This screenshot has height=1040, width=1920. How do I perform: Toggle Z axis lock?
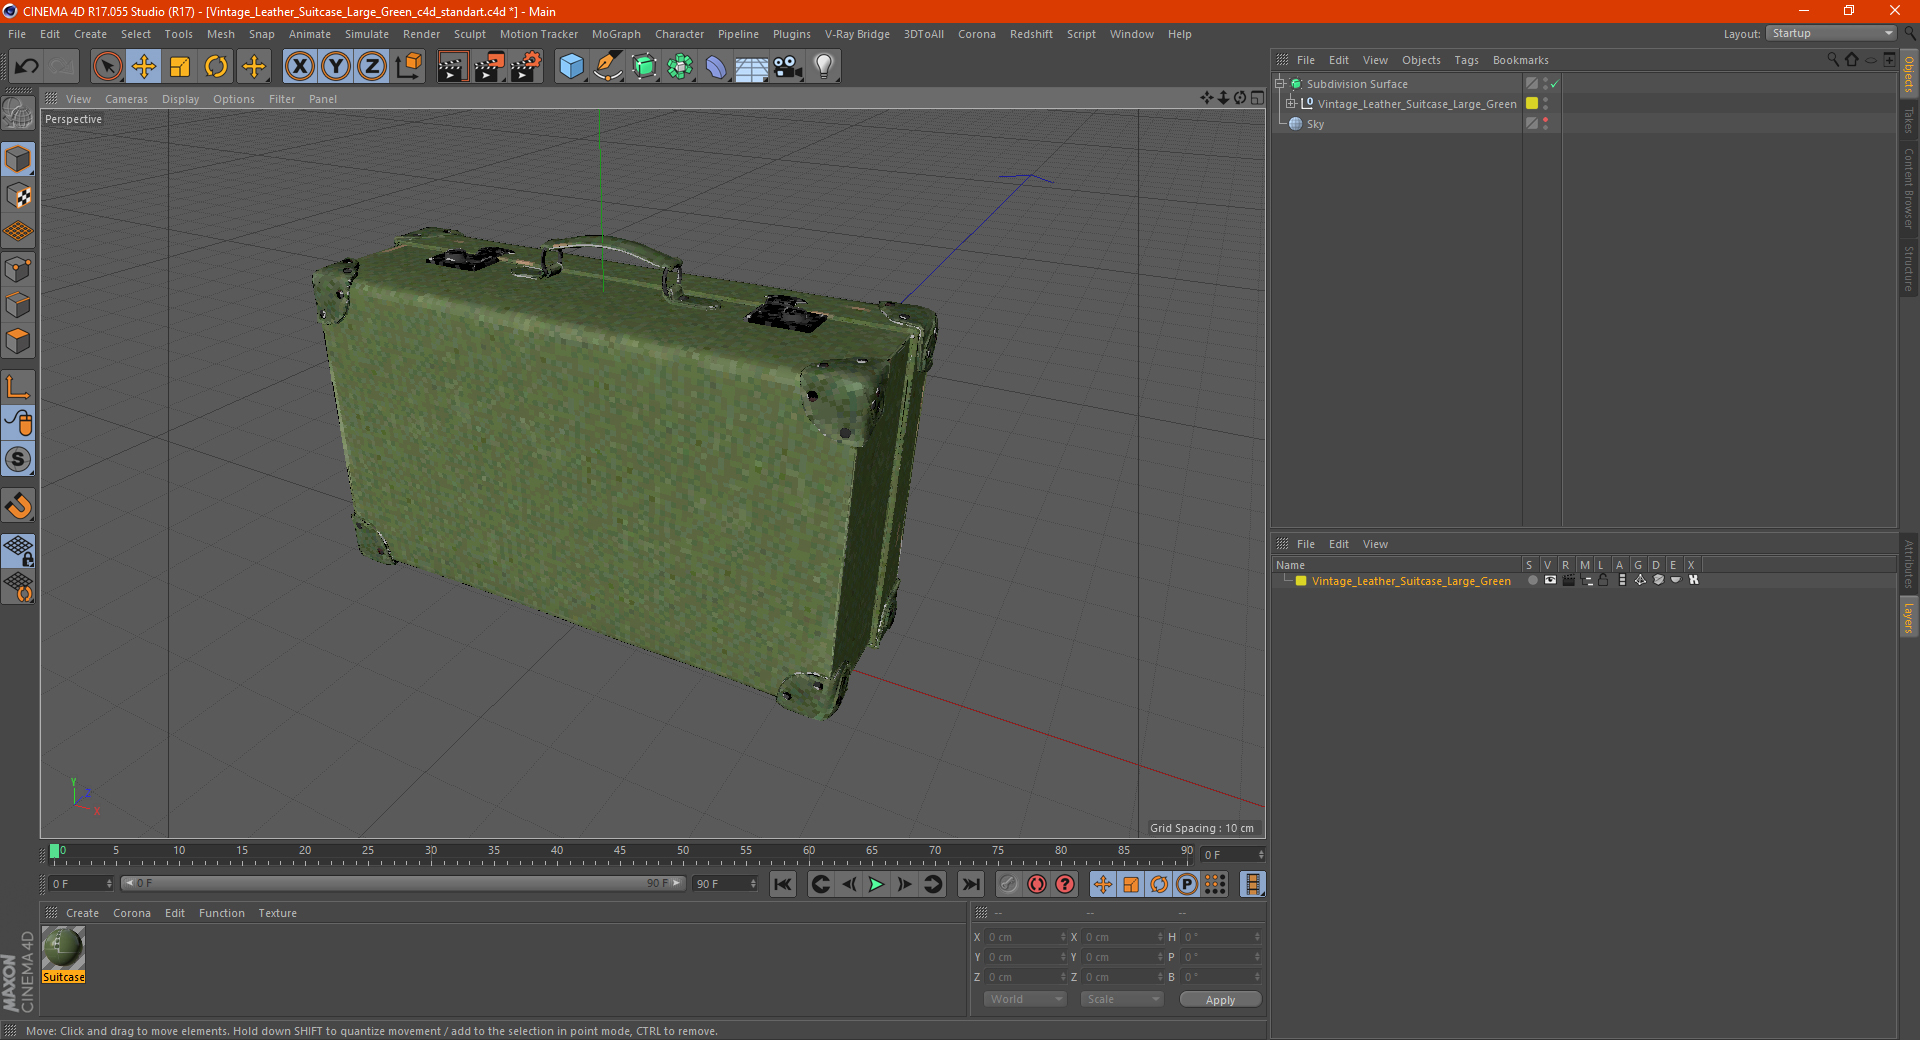click(372, 67)
